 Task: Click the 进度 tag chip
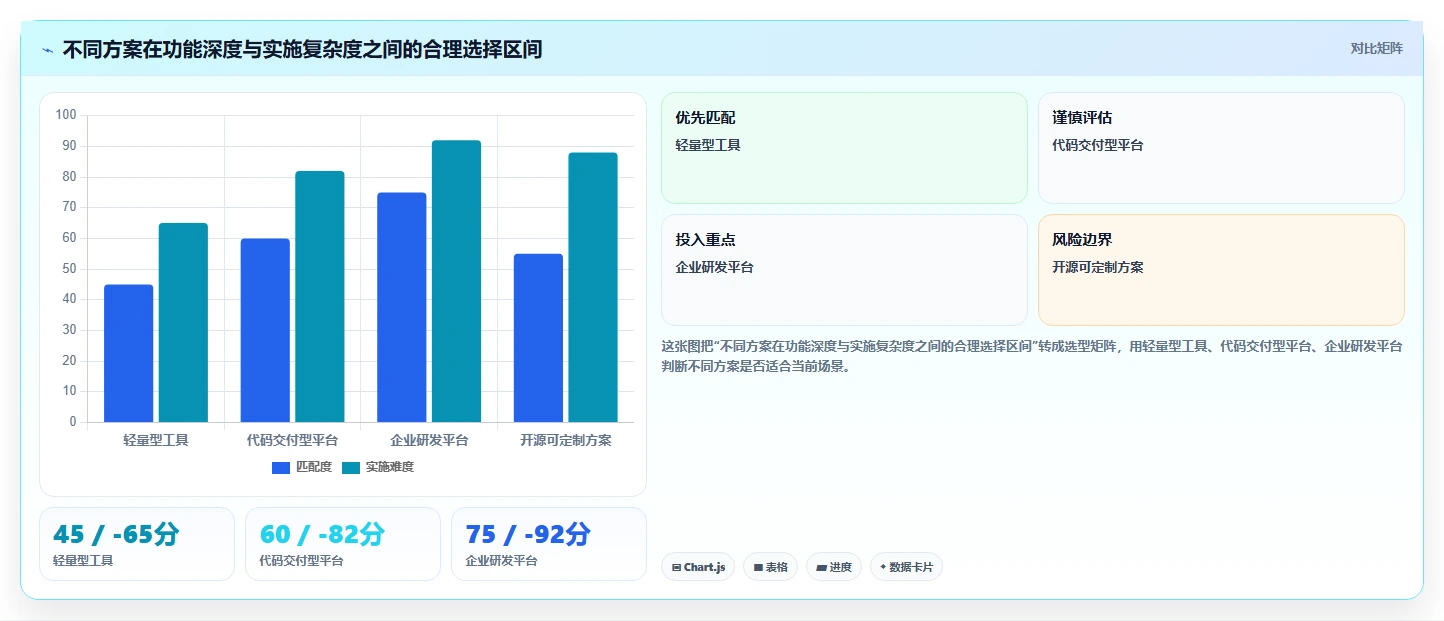pos(834,567)
